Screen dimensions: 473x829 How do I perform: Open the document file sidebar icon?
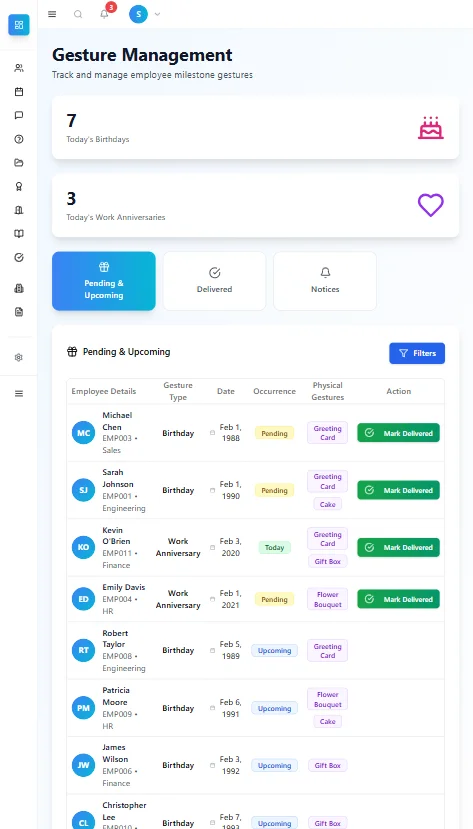[x=18, y=312]
